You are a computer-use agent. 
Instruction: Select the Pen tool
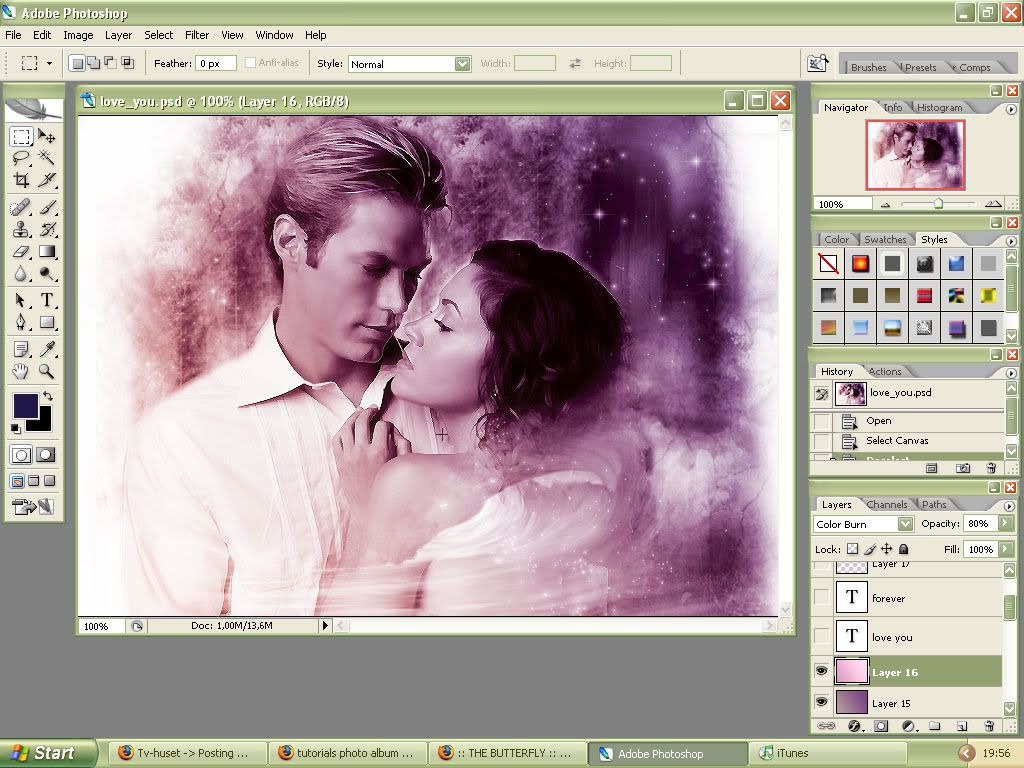tap(21, 322)
